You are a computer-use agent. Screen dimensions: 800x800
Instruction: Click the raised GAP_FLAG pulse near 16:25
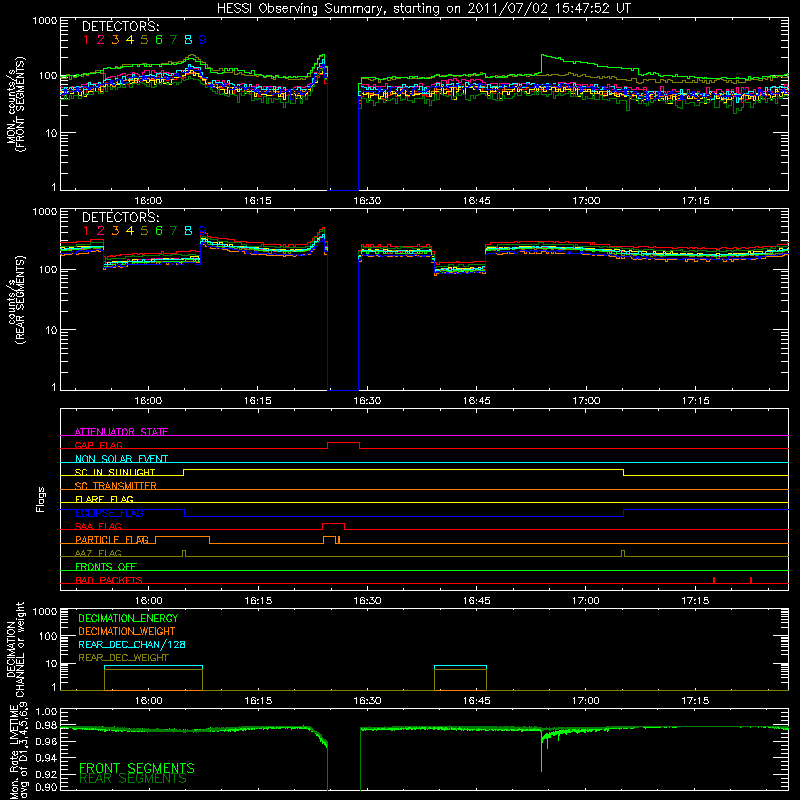[x=343, y=443]
